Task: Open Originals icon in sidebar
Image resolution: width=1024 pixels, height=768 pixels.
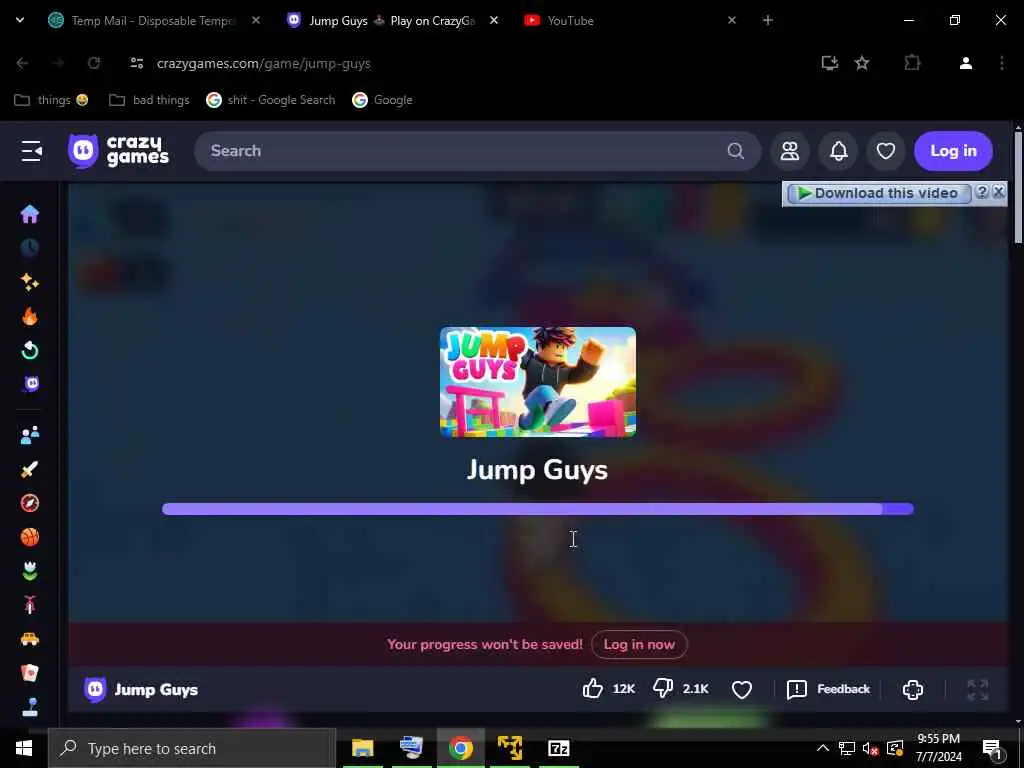Action: [31, 384]
